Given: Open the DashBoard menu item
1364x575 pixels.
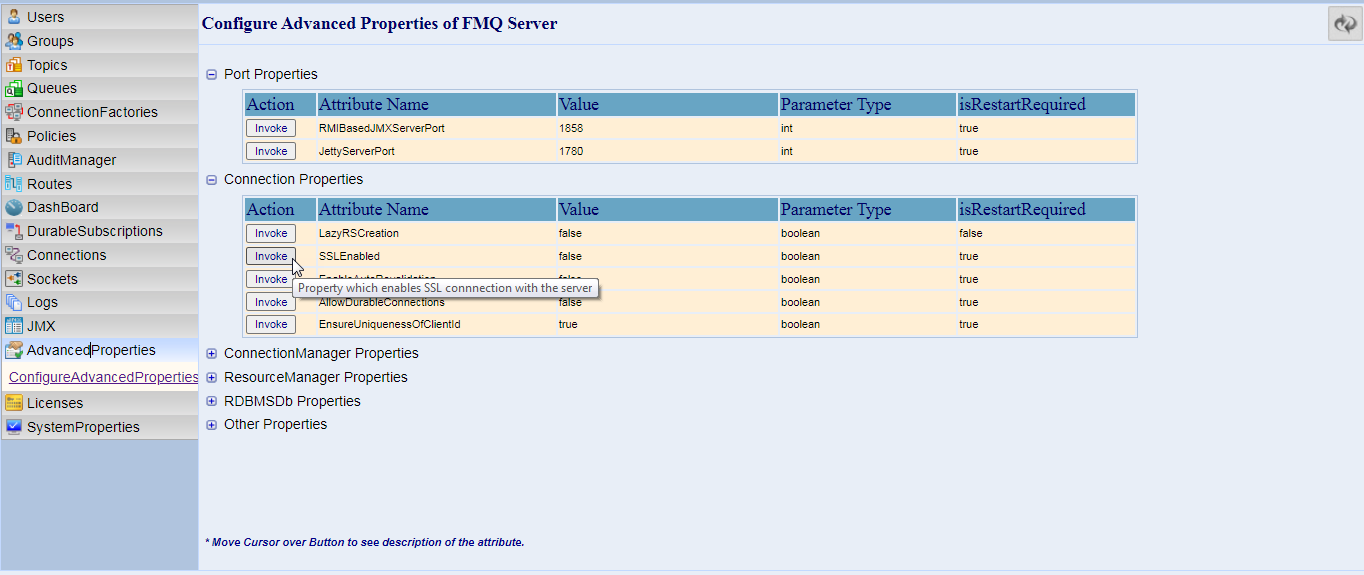Looking at the screenshot, I should coord(100,207).
